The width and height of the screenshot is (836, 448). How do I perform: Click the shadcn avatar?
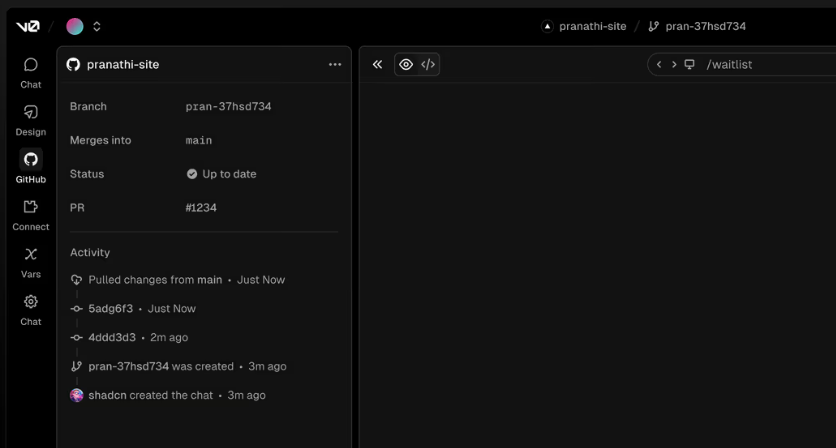click(76, 395)
